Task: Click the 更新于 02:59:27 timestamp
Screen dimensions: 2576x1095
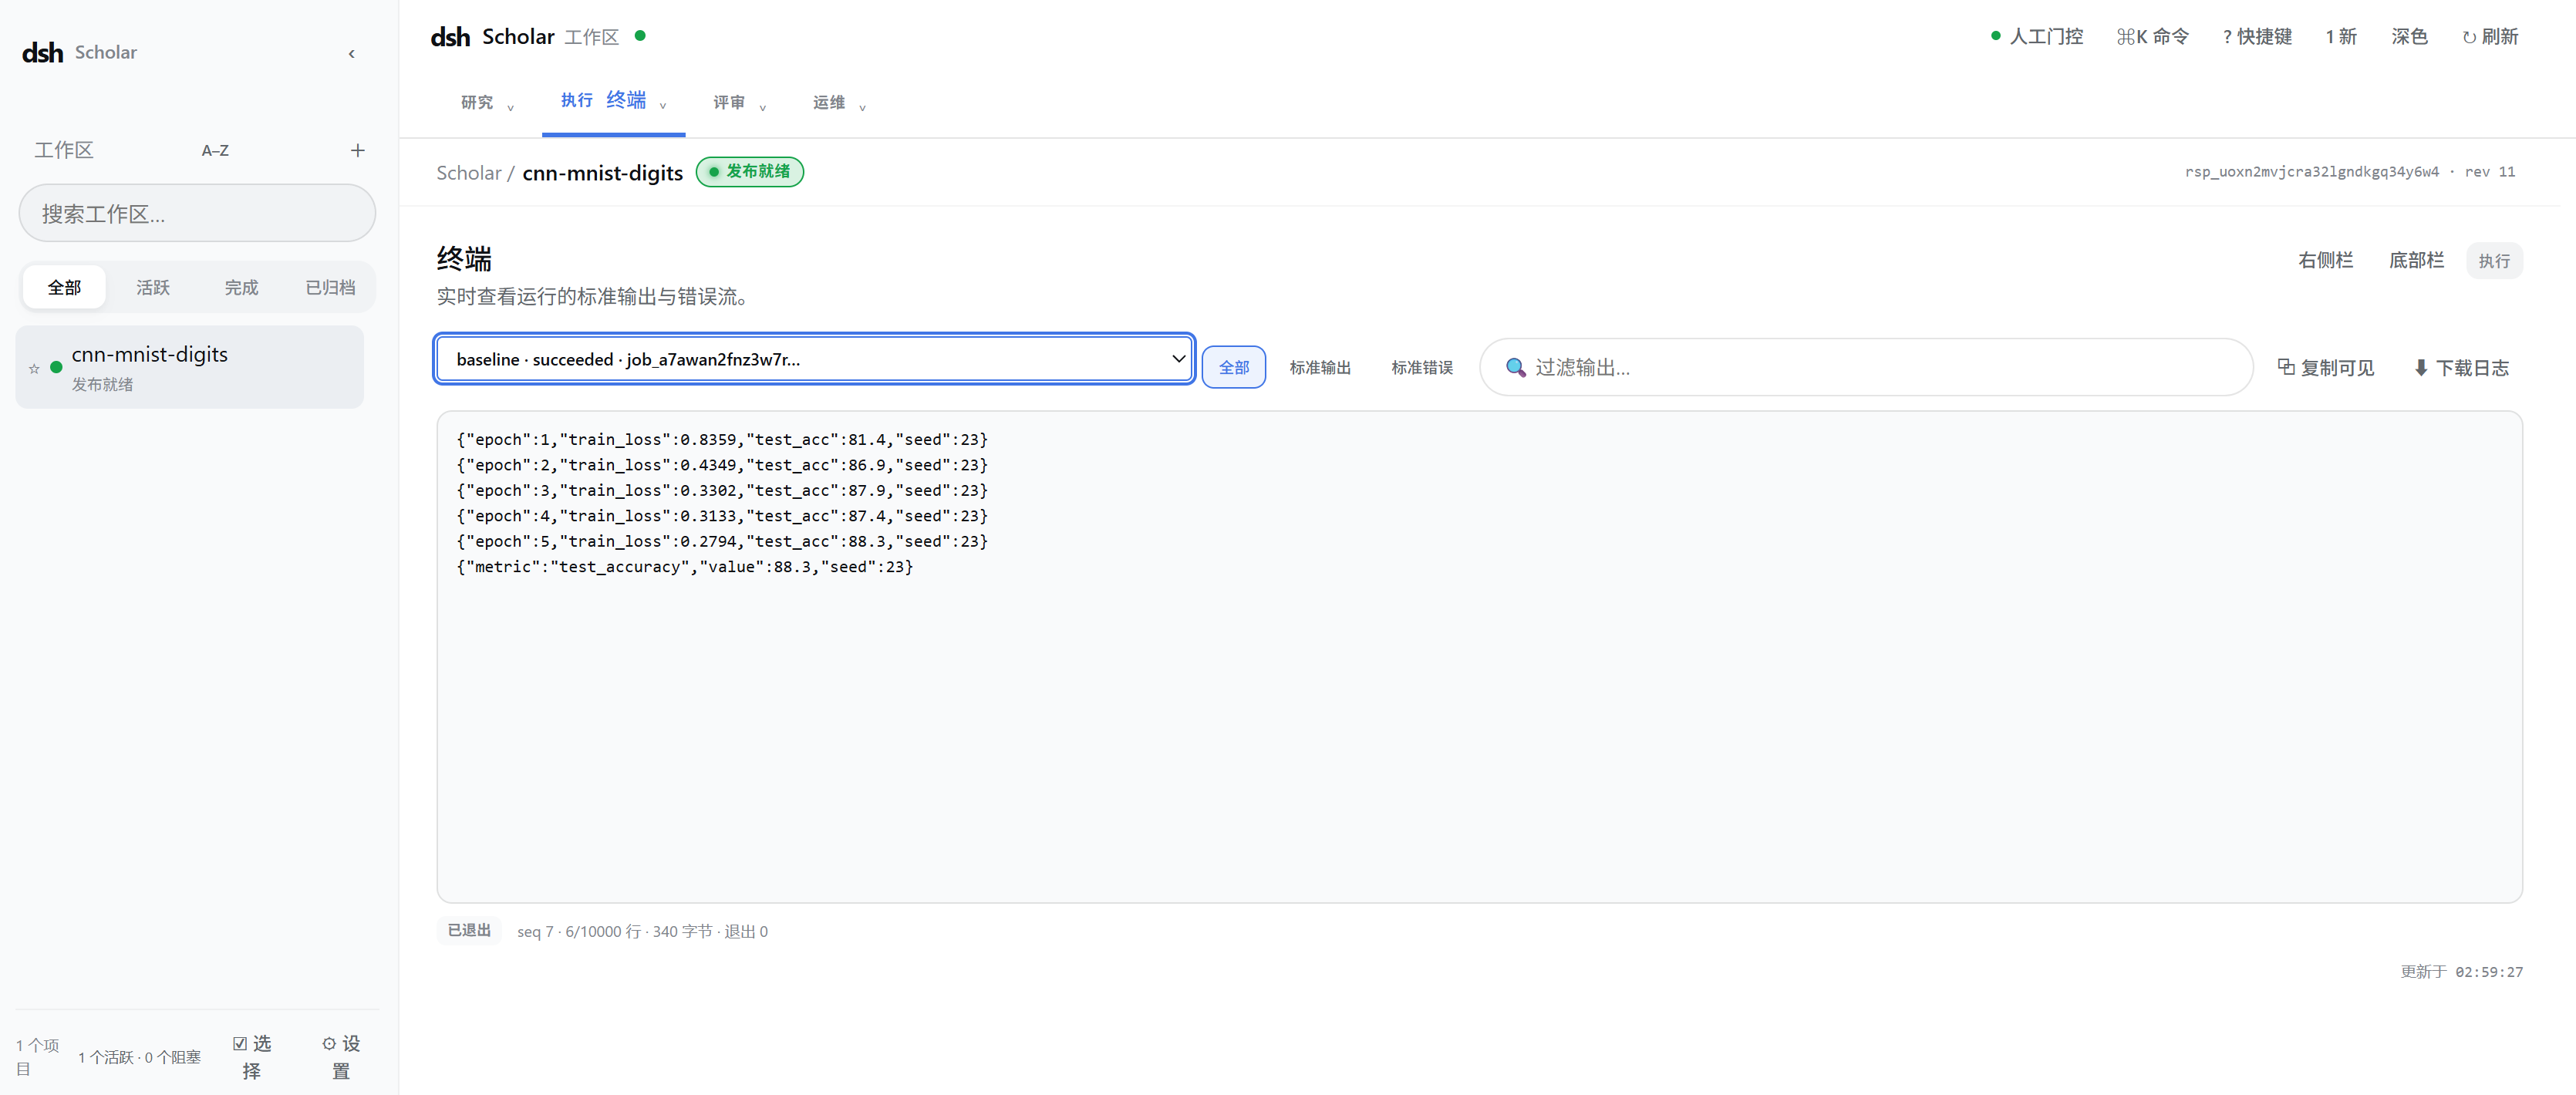Action: (2461, 971)
